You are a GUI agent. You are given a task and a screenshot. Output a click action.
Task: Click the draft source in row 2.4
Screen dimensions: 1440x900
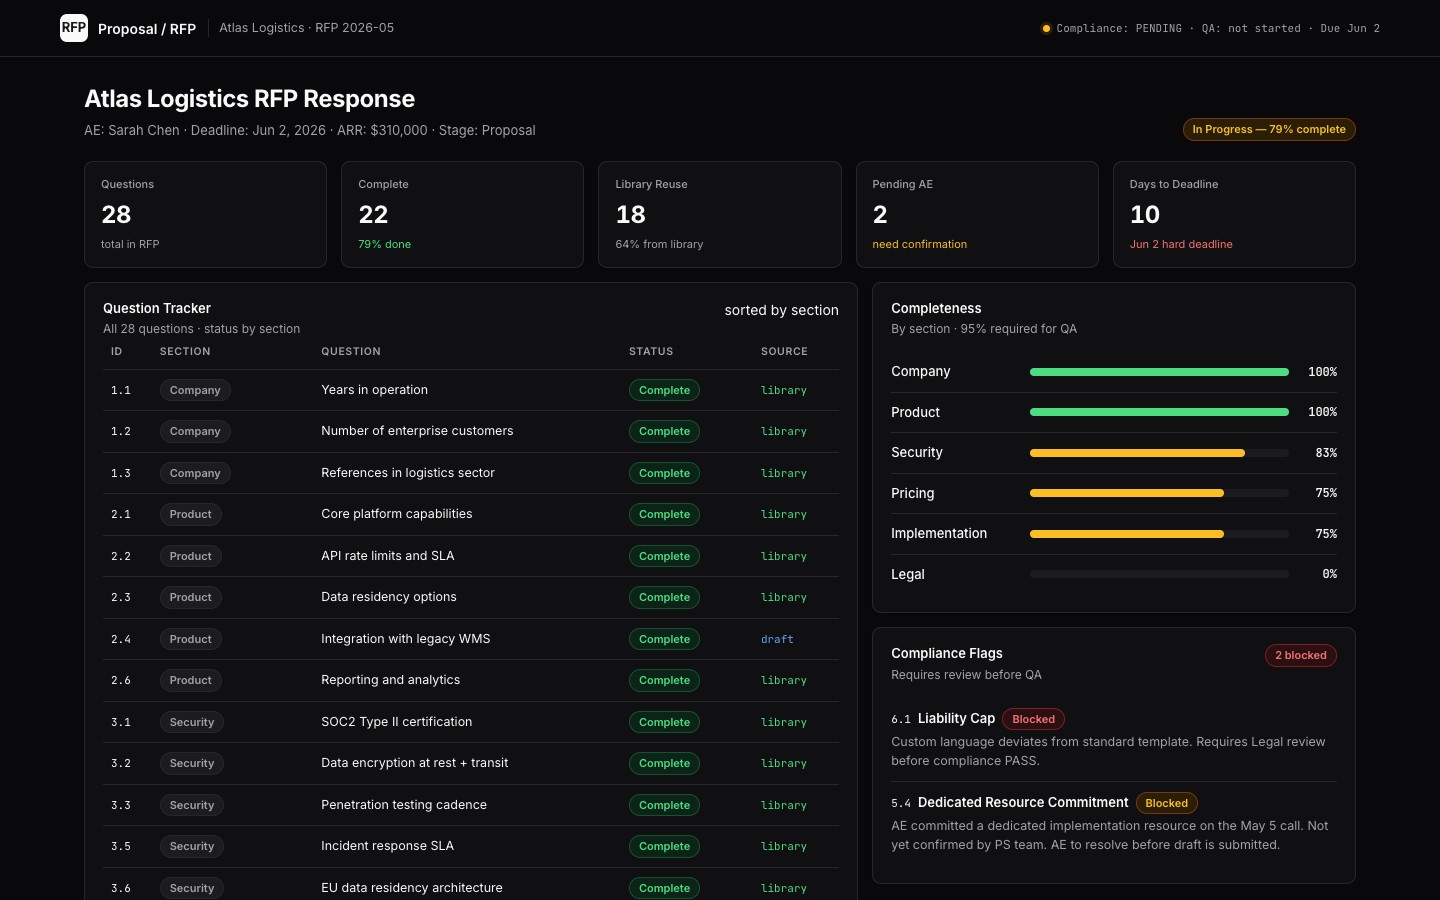click(777, 639)
